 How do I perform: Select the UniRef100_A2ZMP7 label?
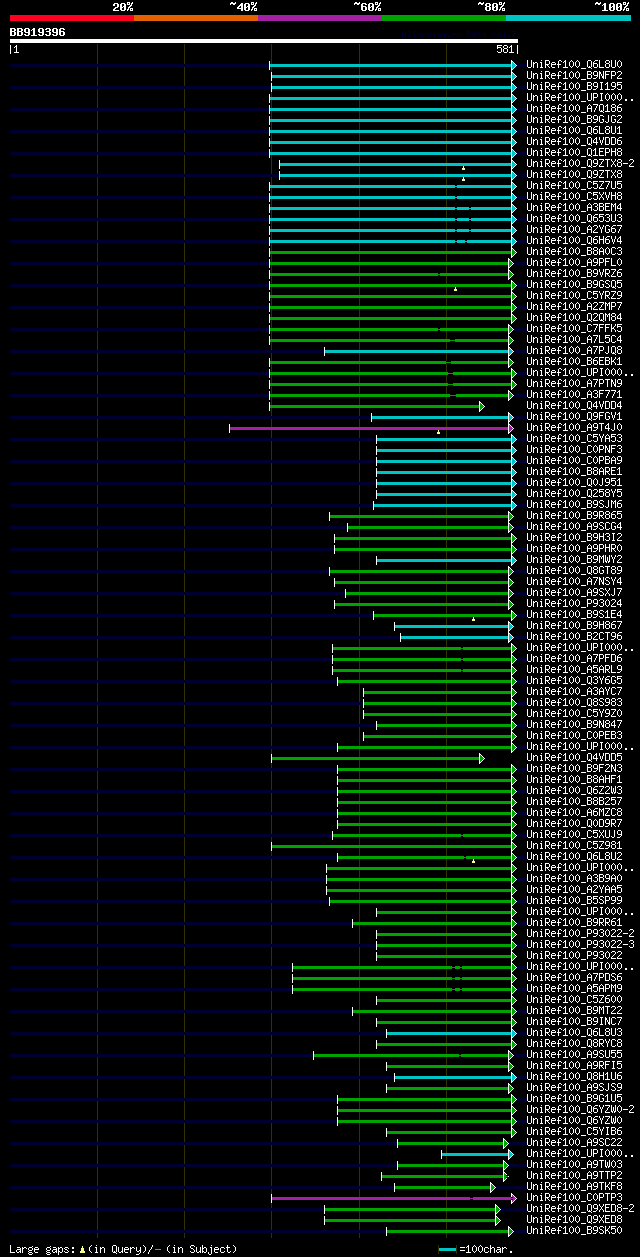tap(574, 307)
